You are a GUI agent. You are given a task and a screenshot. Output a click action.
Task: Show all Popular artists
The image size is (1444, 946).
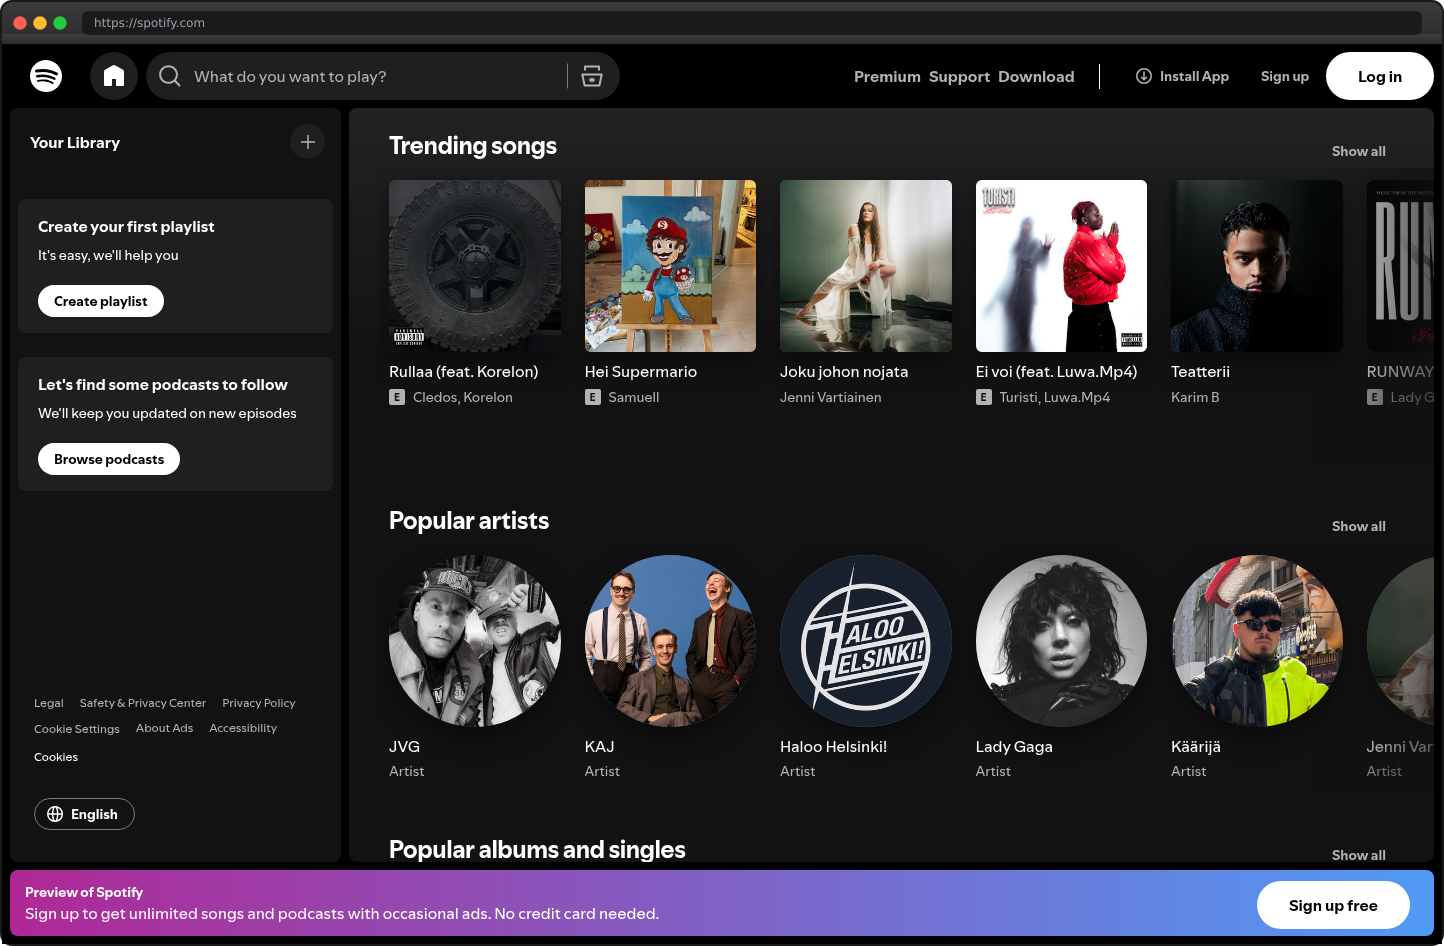1358,526
